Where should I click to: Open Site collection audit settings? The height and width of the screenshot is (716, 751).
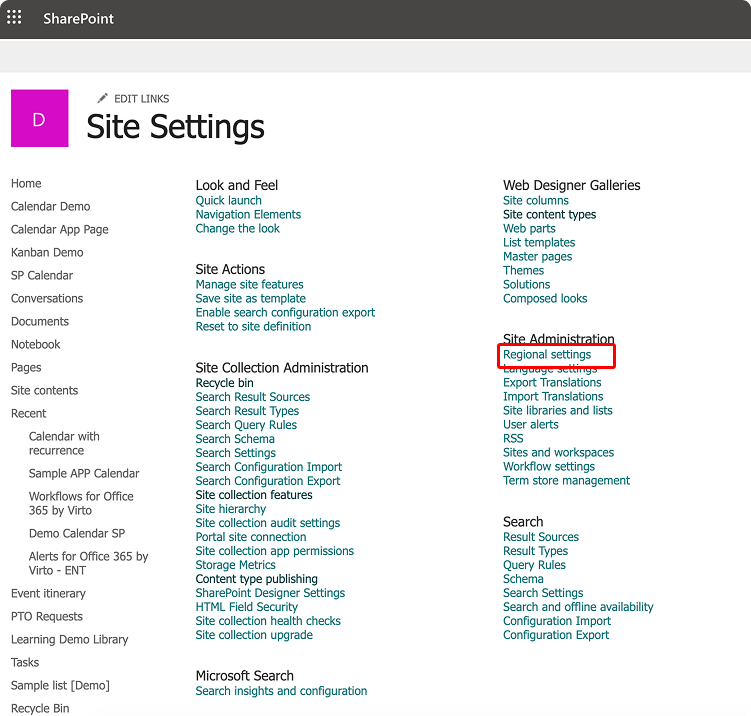pos(267,522)
